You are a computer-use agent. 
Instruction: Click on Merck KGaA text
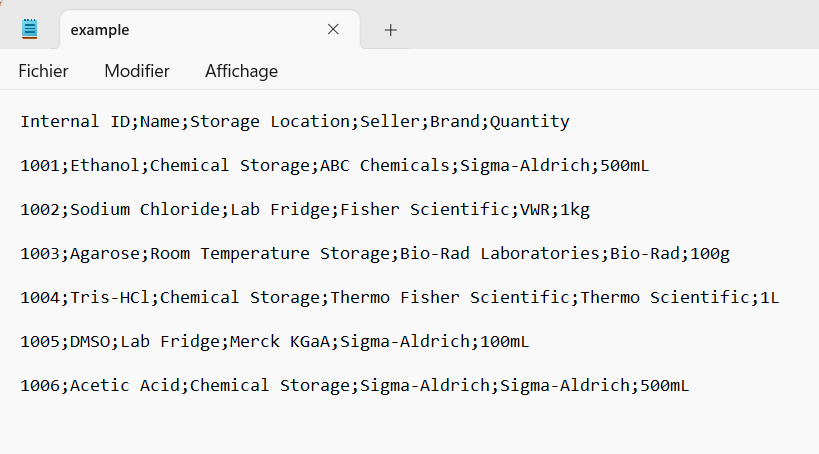(279, 341)
